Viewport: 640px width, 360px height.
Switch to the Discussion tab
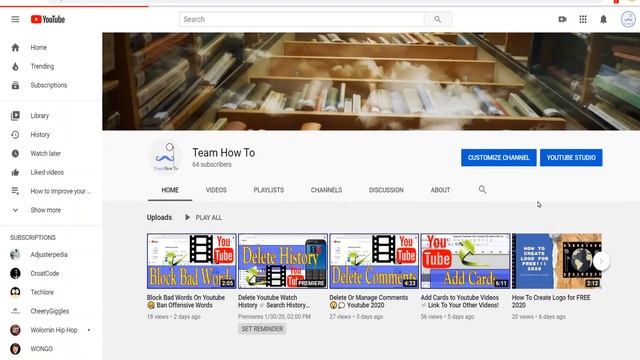tap(386, 190)
